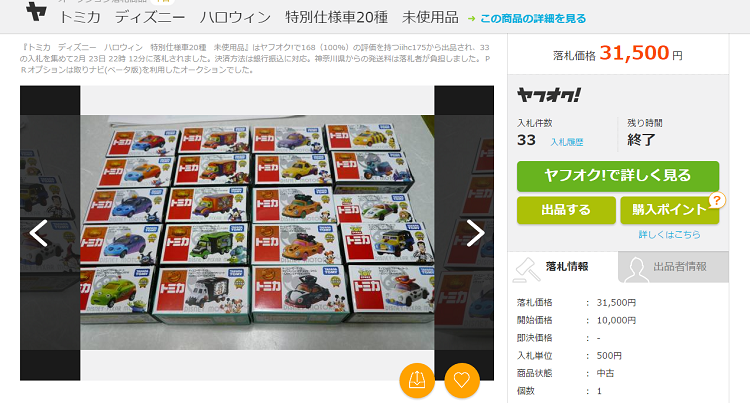Show the previous product photo
The width and height of the screenshot is (750, 403).
pos(38,233)
